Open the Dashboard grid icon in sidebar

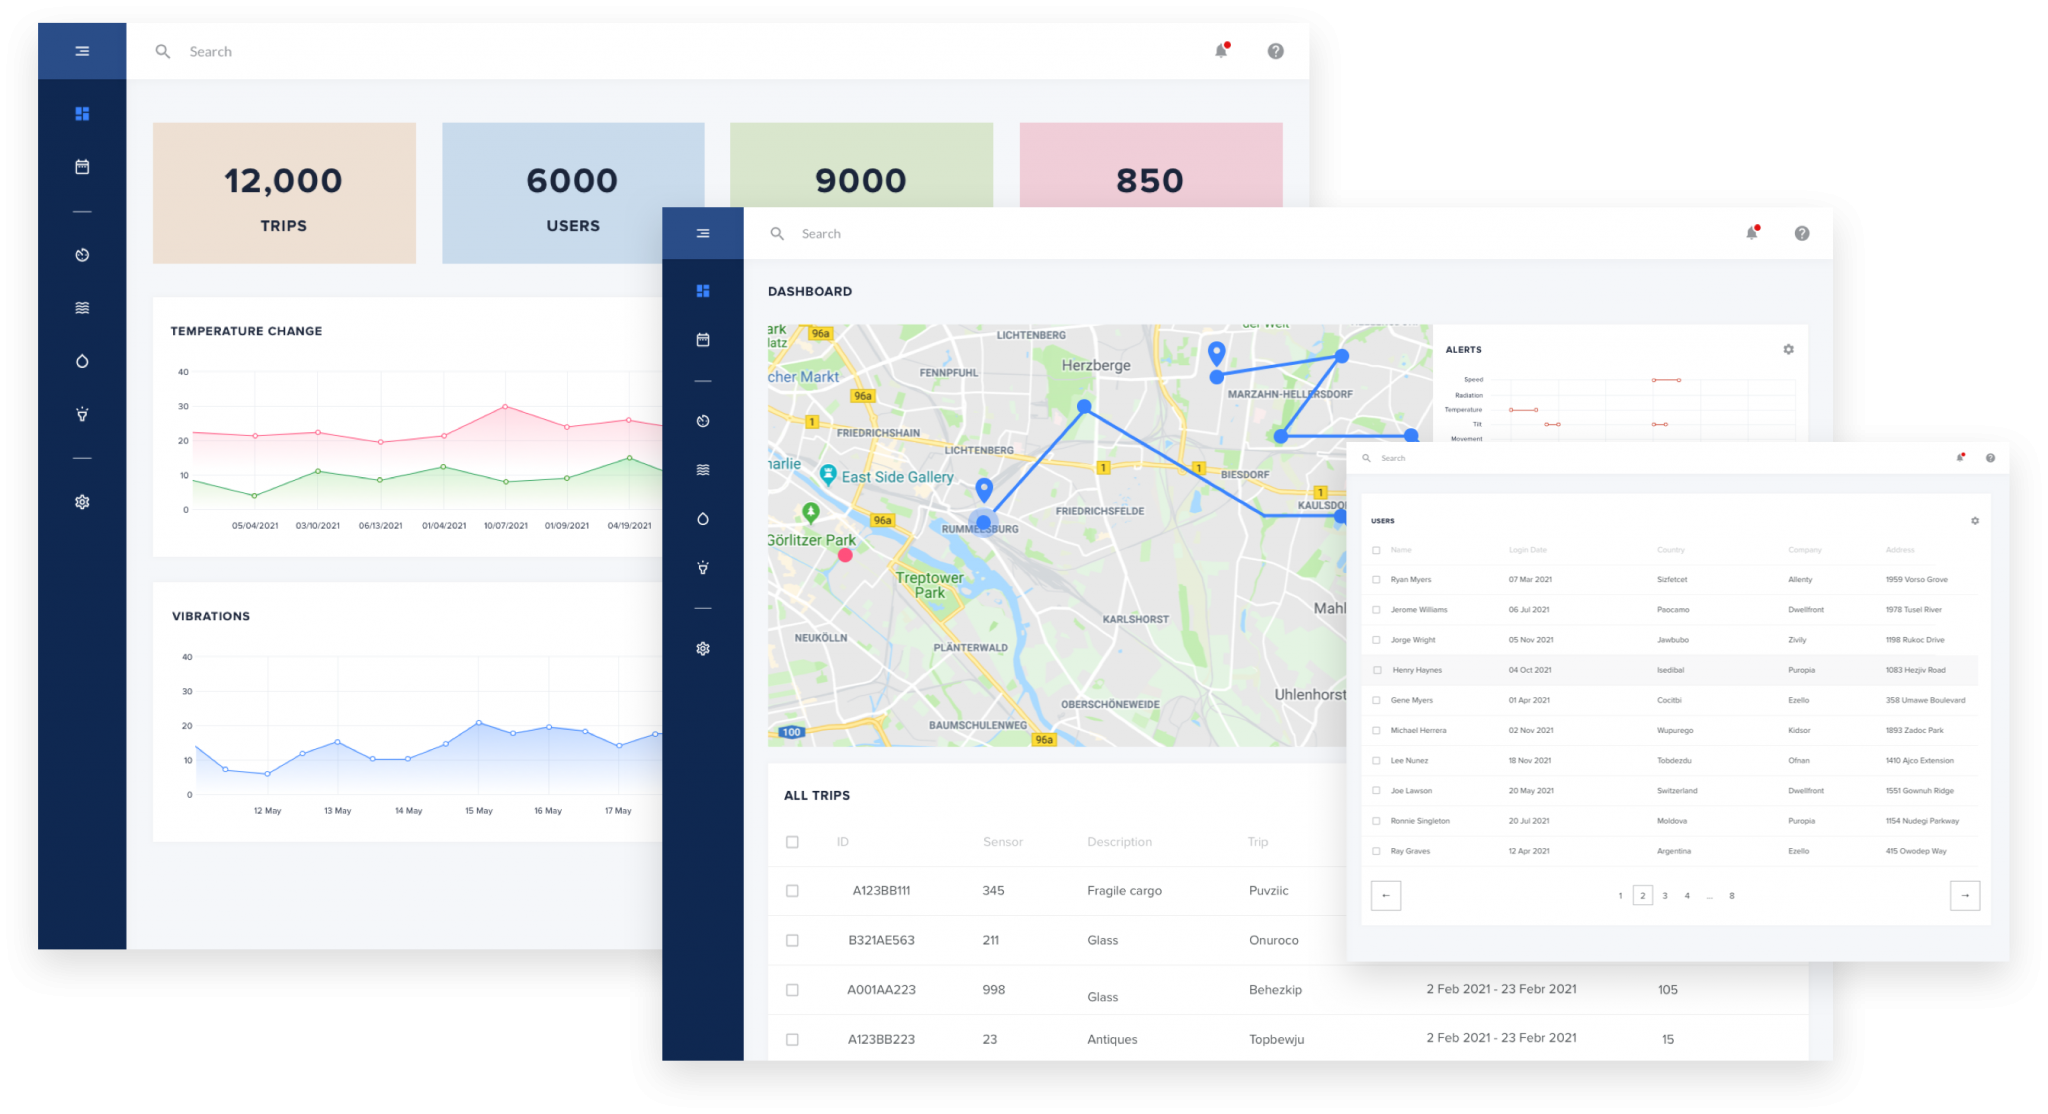point(704,290)
